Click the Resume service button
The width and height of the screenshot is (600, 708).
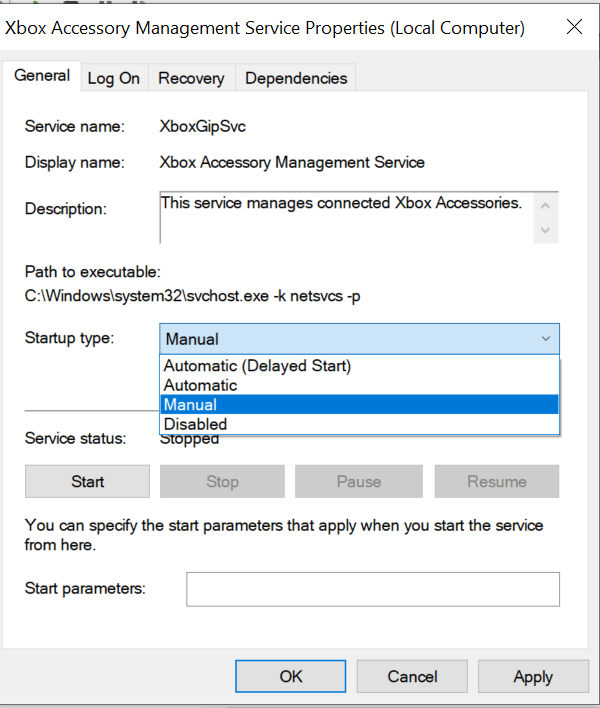(x=497, y=482)
